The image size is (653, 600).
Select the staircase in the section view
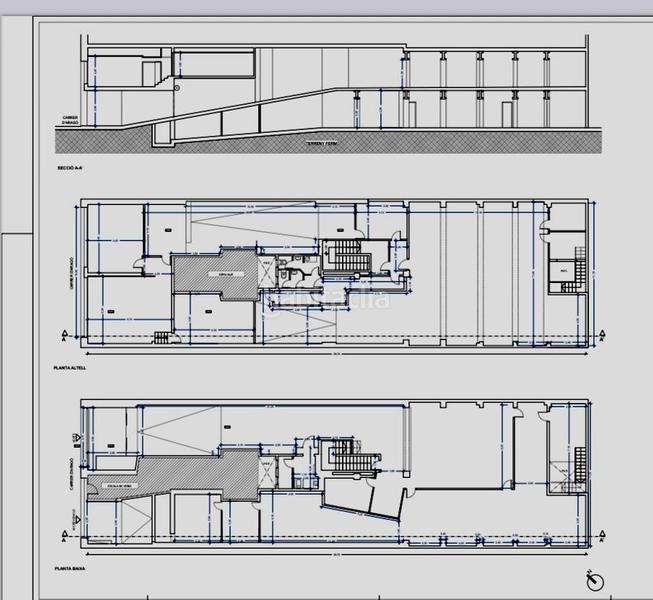tap(152, 75)
